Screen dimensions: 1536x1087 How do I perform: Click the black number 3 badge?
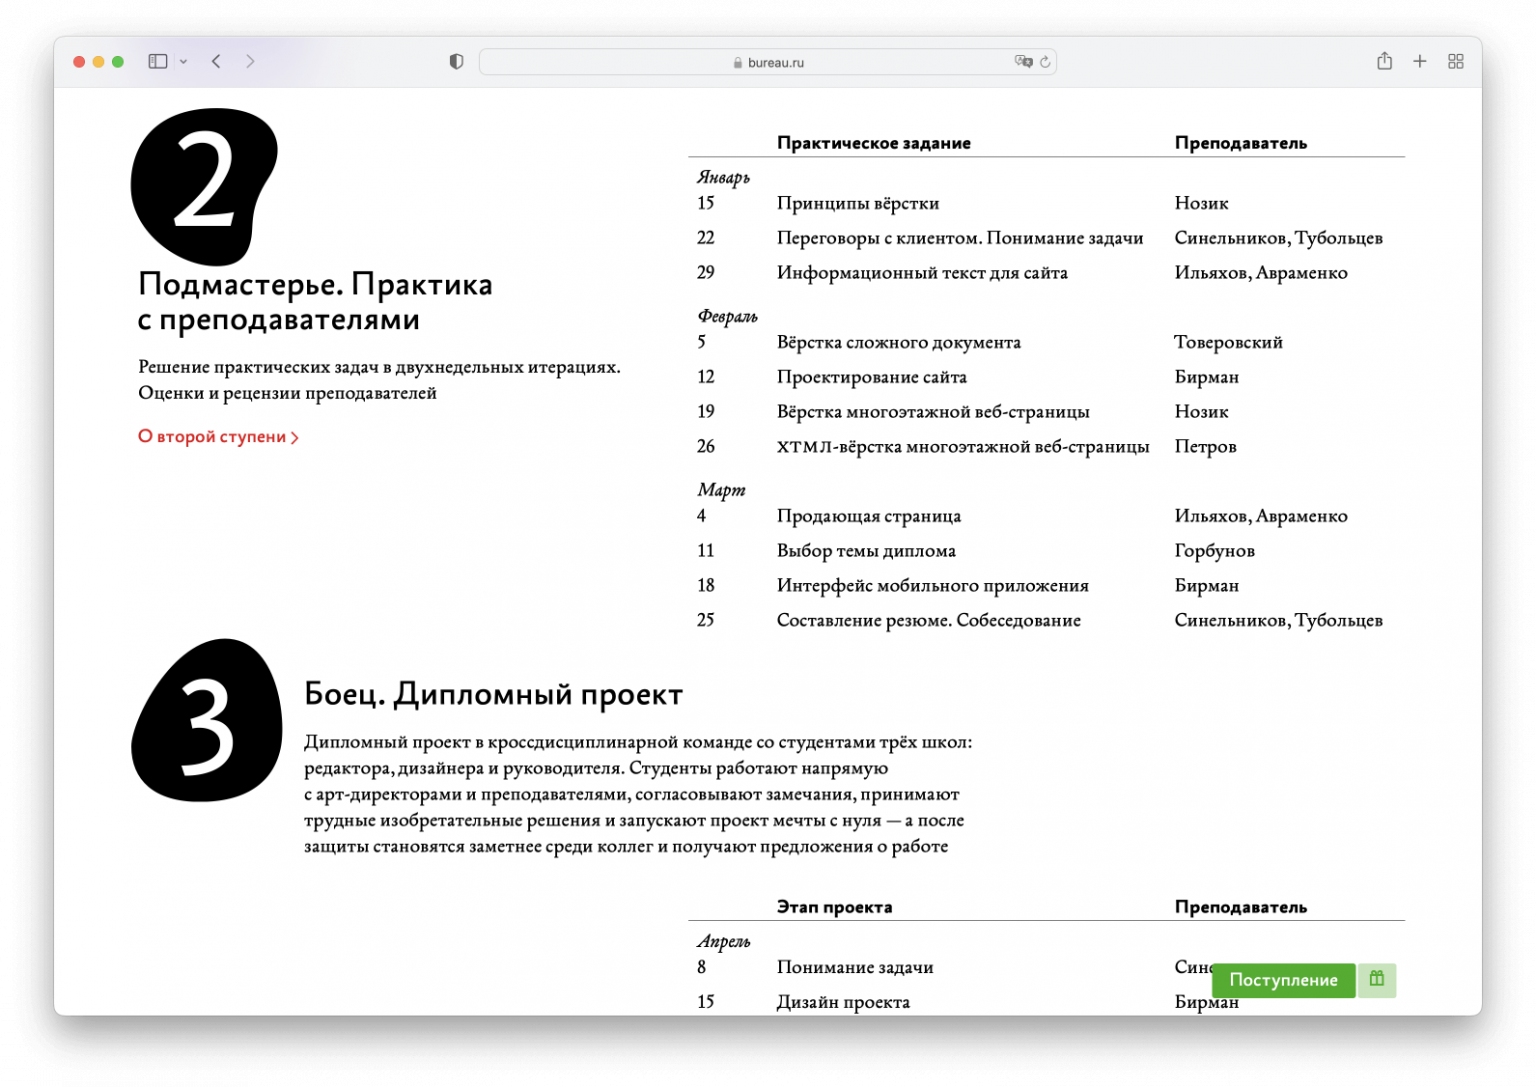coord(207,721)
